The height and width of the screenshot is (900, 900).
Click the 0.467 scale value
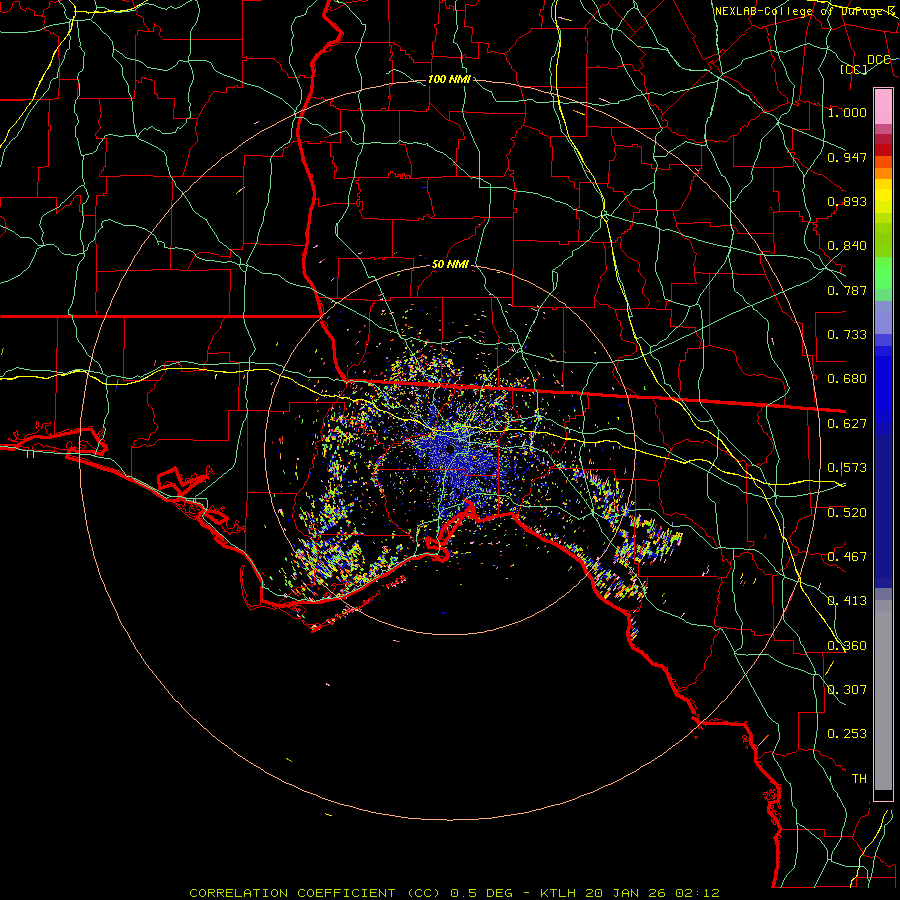pyautogui.click(x=847, y=557)
